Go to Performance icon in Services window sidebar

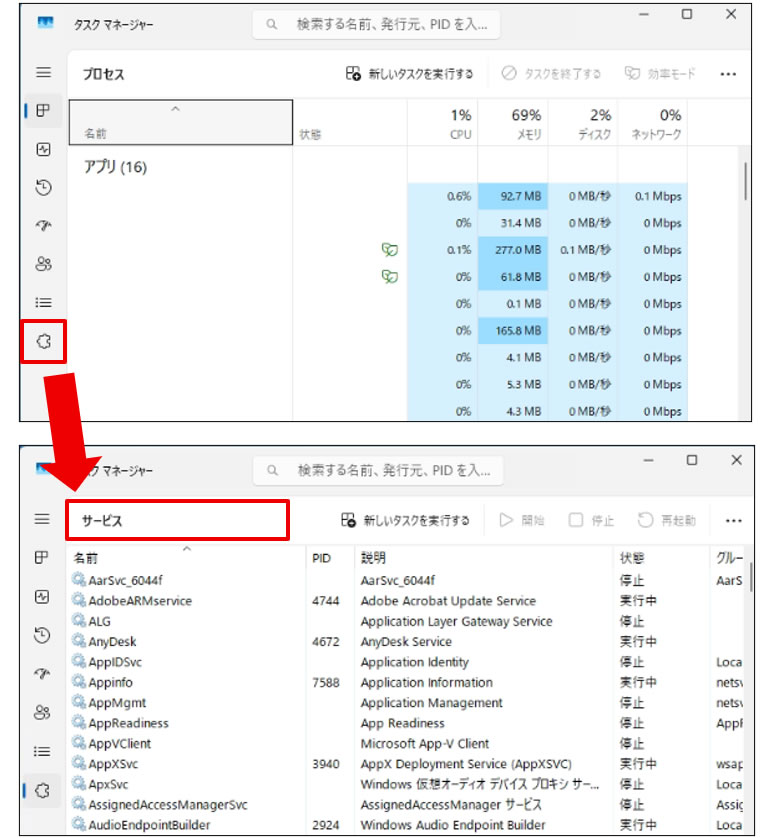(42, 596)
